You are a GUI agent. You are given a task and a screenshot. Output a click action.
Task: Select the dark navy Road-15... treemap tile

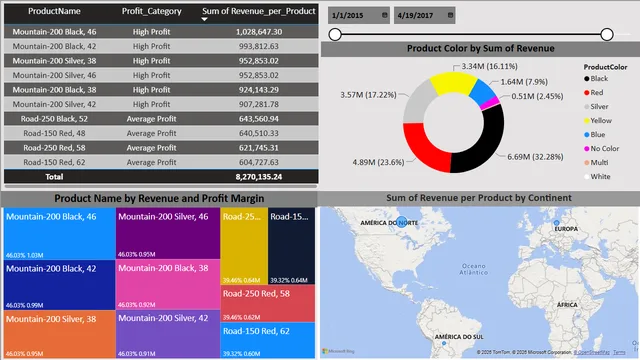[x=292, y=246]
